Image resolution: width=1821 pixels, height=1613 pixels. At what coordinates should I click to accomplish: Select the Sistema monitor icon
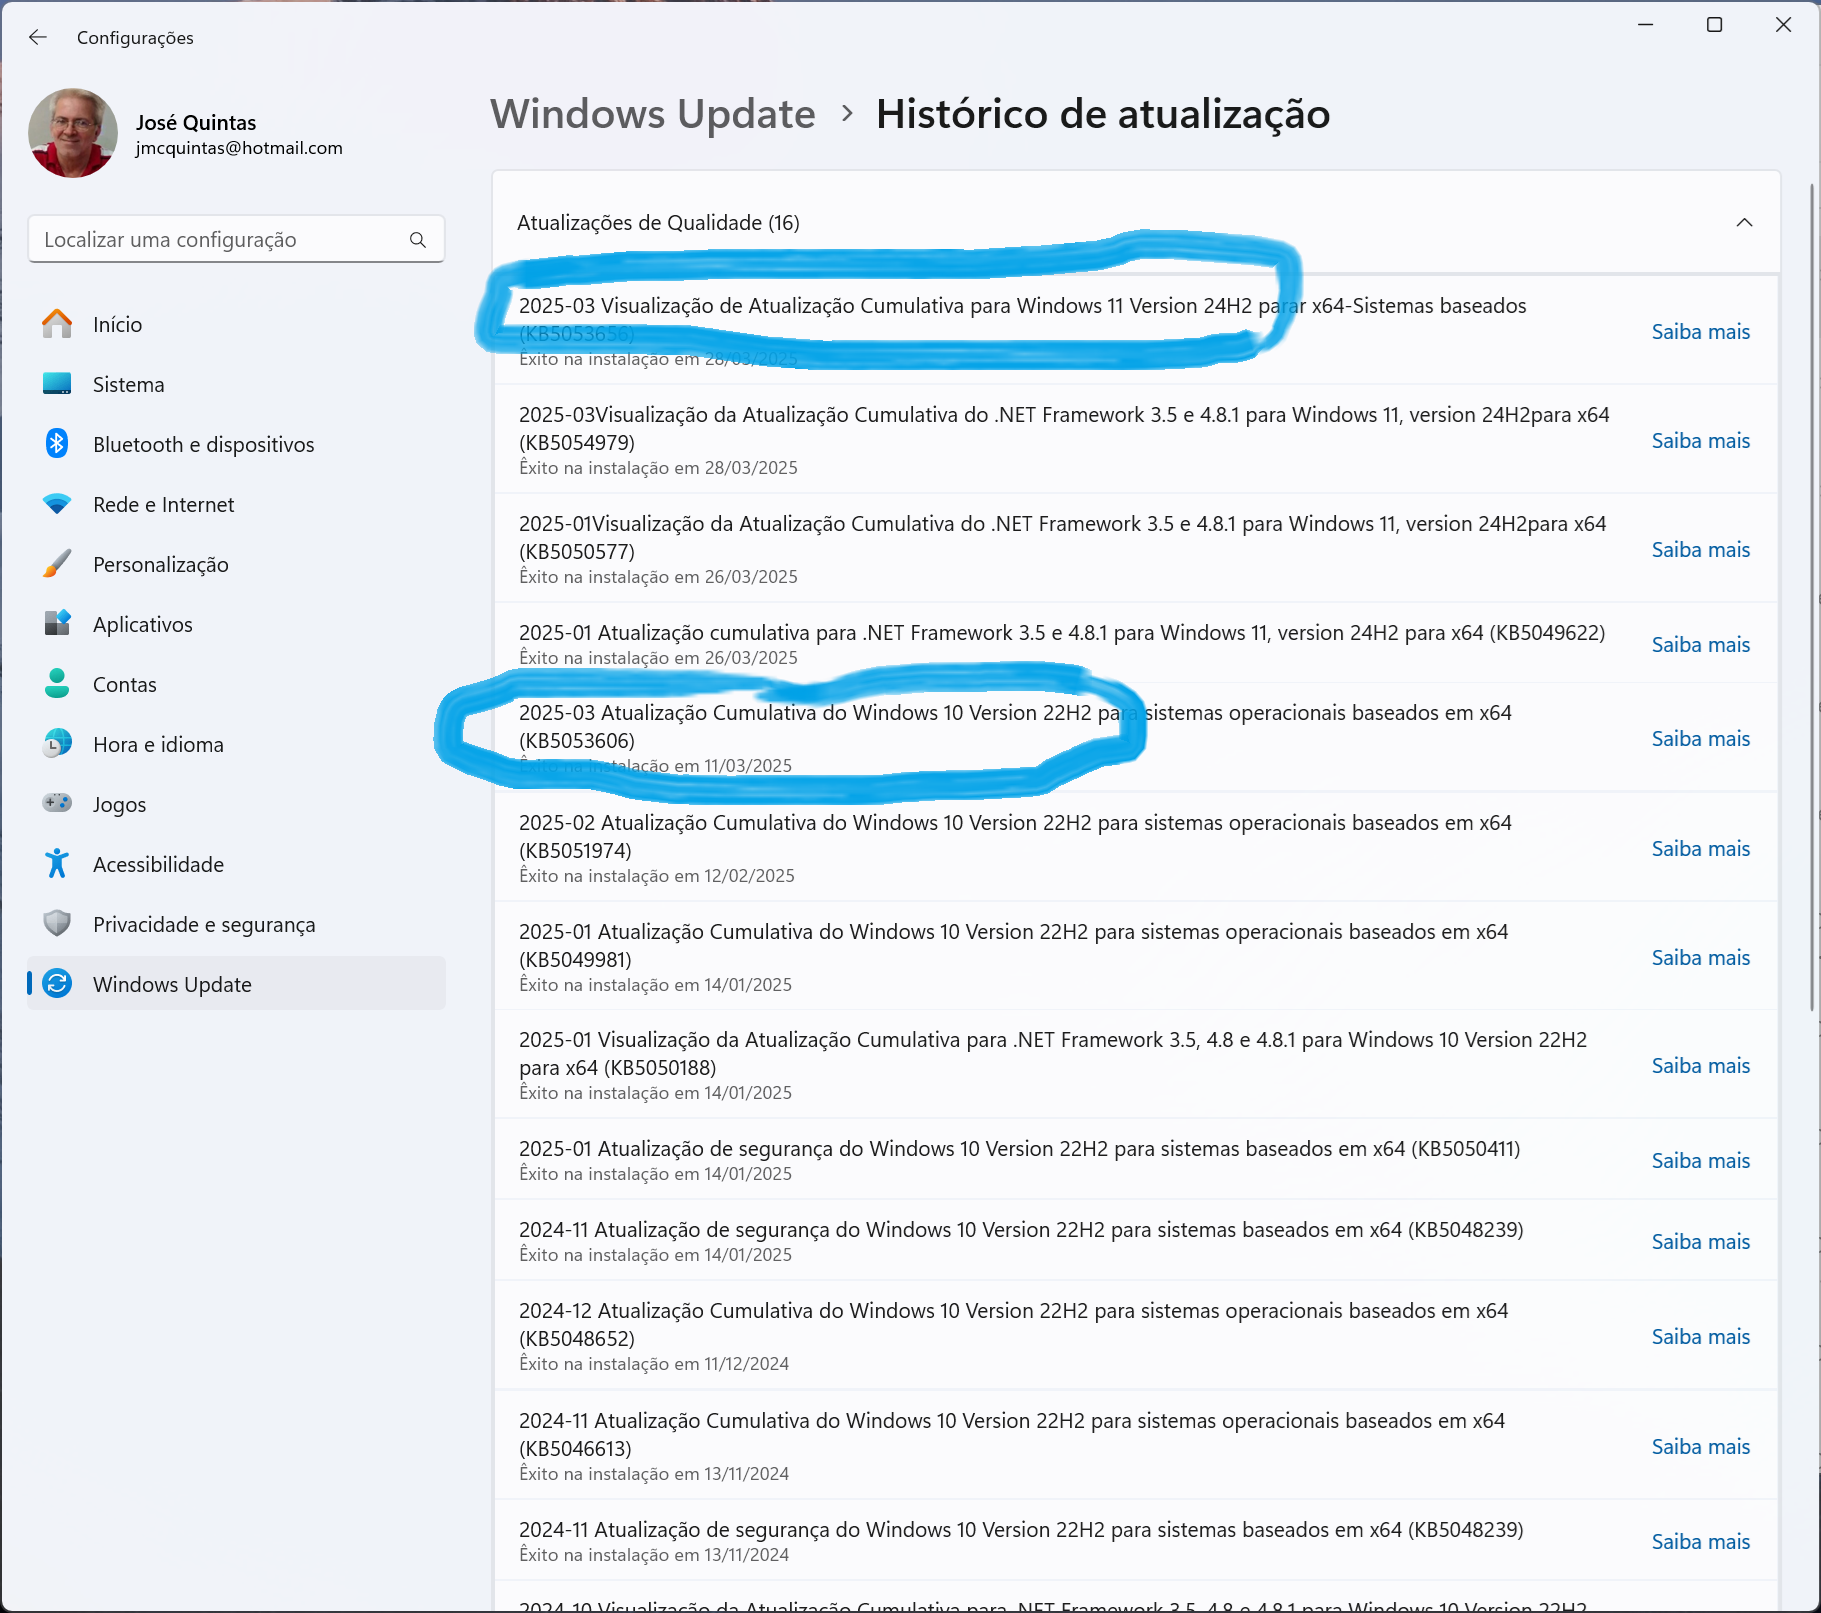tap(57, 384)
